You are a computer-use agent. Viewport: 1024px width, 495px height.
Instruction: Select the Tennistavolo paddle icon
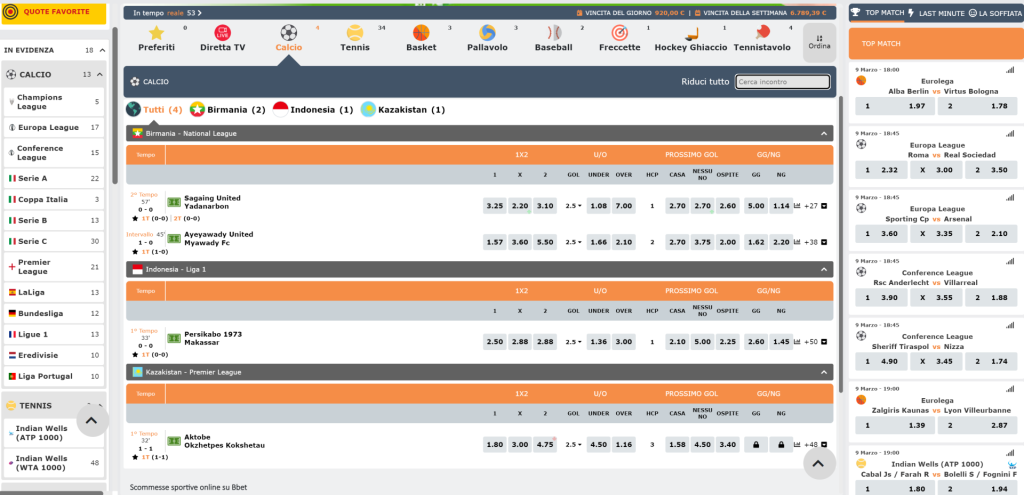[762, 33]
